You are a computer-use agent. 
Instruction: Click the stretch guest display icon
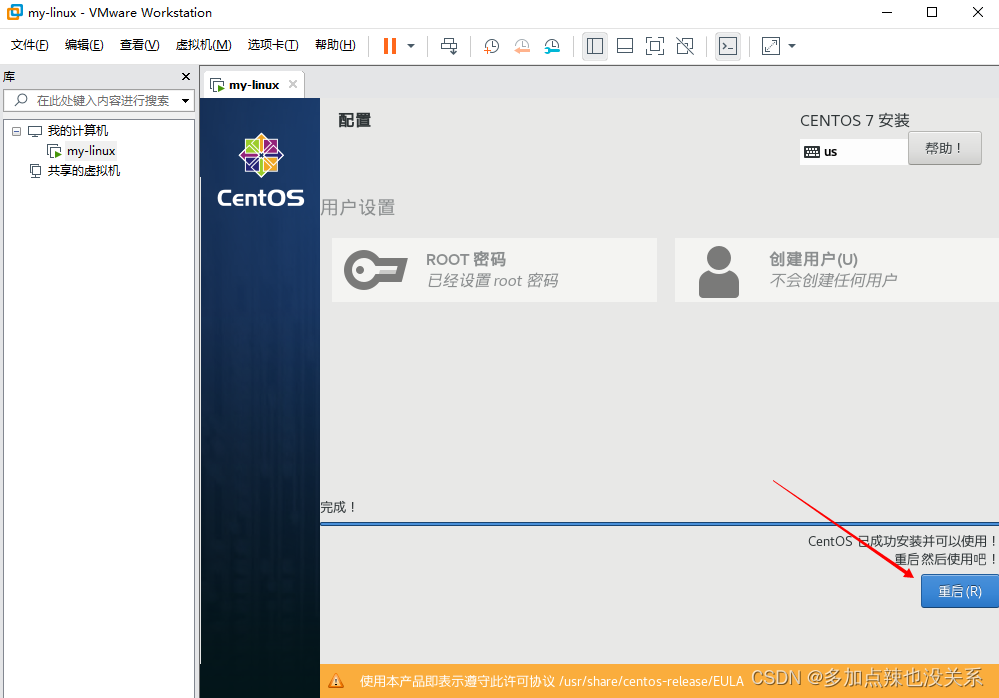[771, 46]
